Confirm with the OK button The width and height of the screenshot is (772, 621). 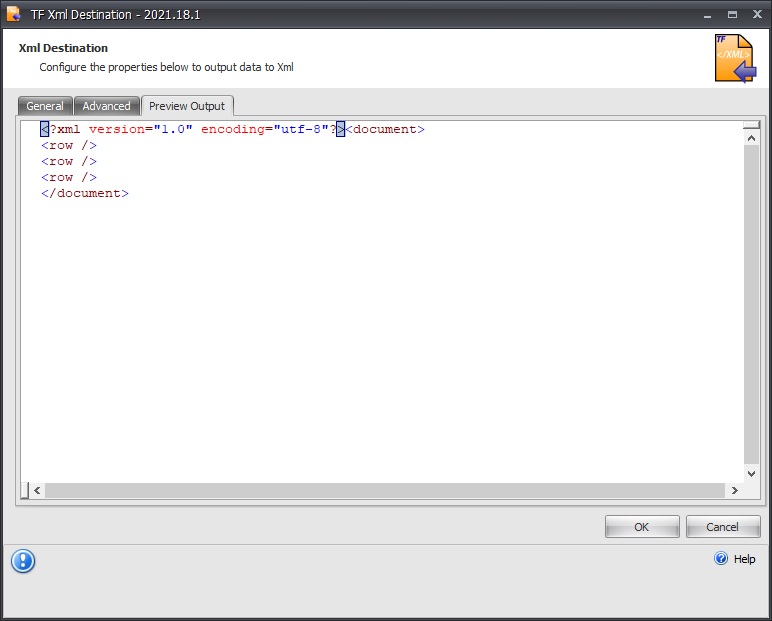pos(642,527)
